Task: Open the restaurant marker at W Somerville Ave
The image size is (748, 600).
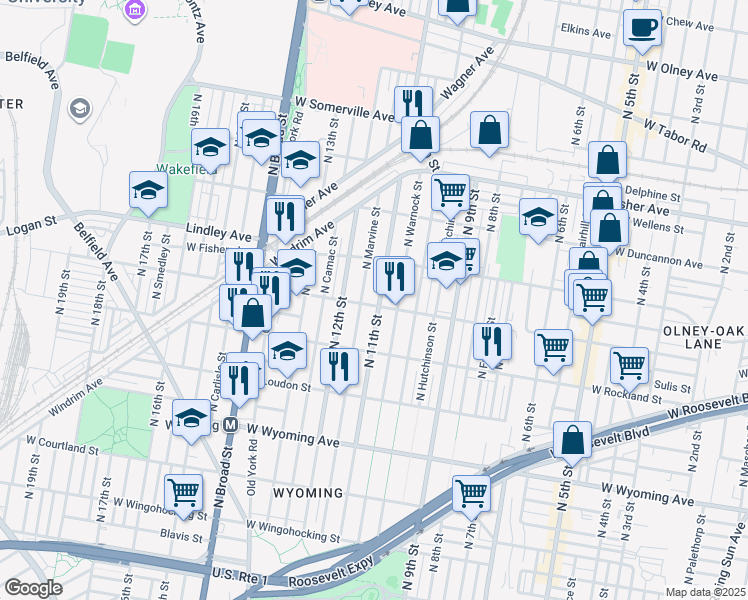Action: 412,102
